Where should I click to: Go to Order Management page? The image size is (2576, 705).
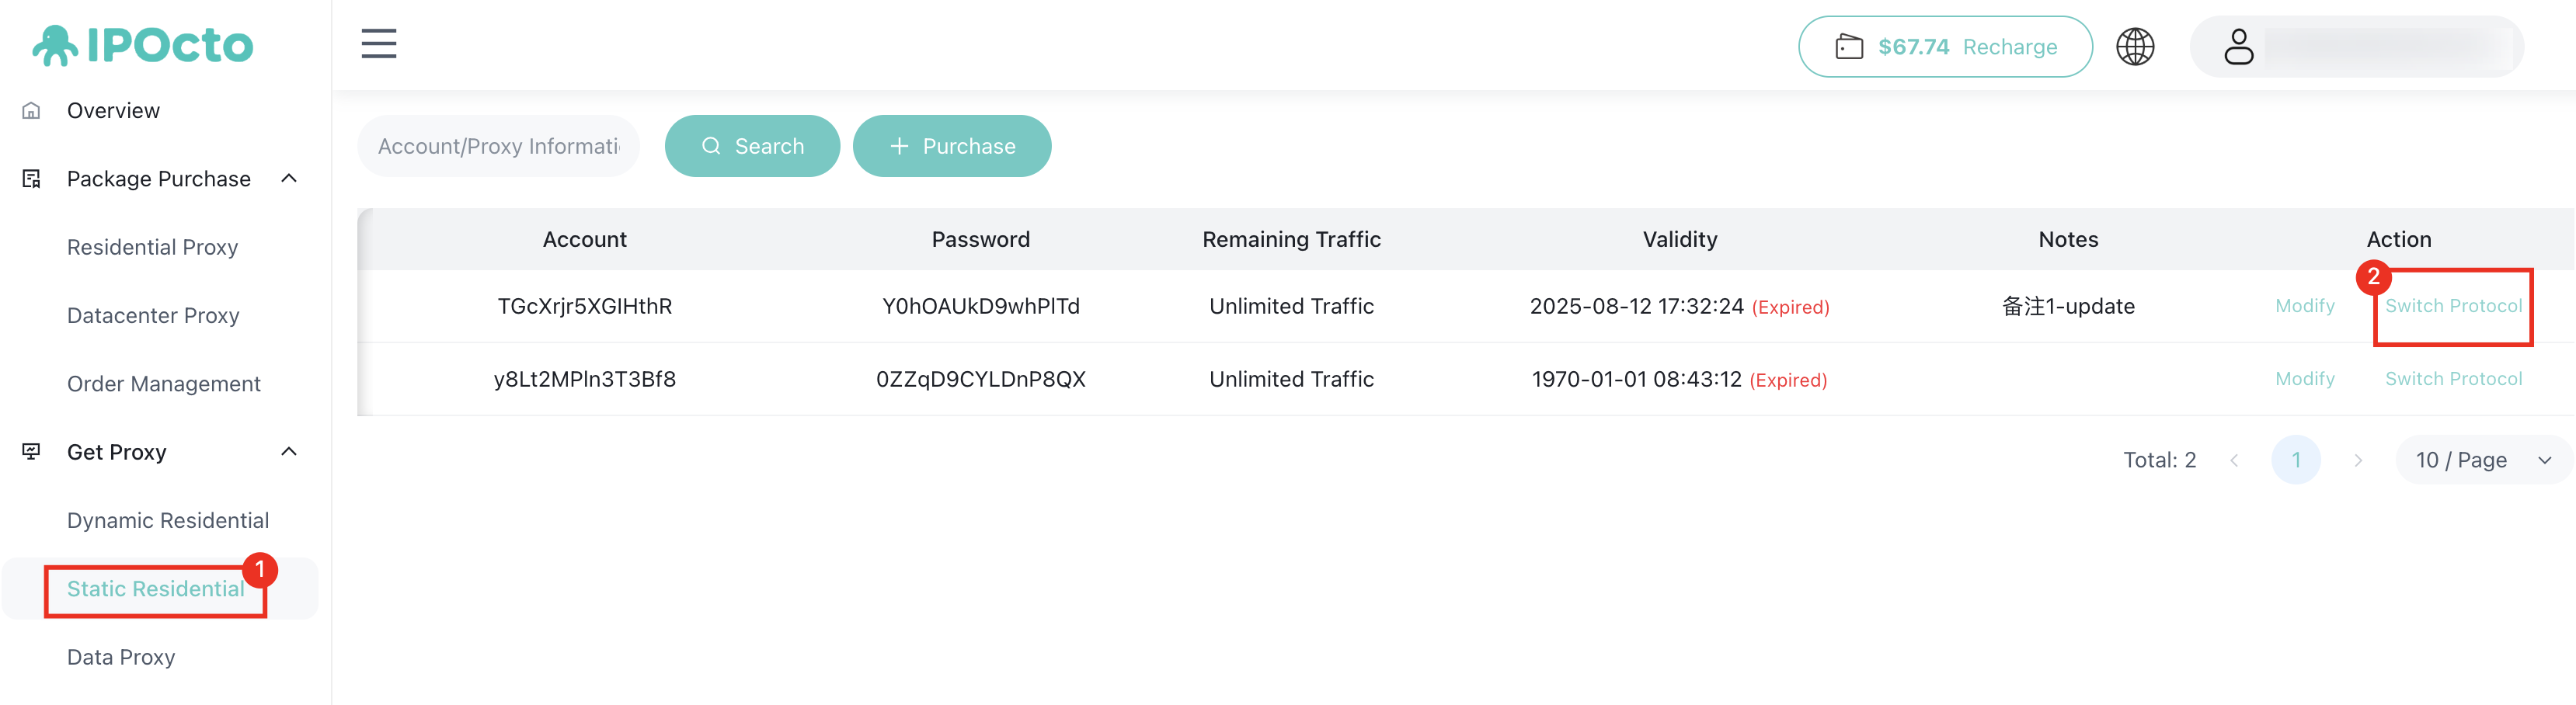point(163,384)
